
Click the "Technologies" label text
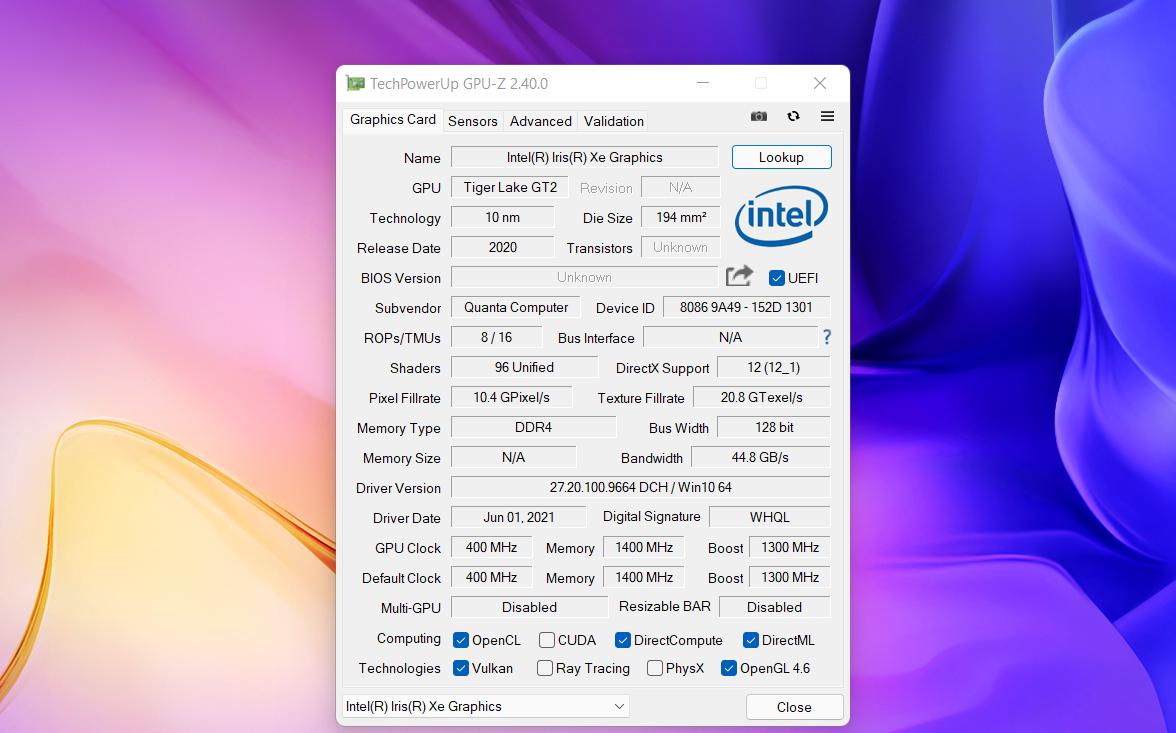pos(400,668)
